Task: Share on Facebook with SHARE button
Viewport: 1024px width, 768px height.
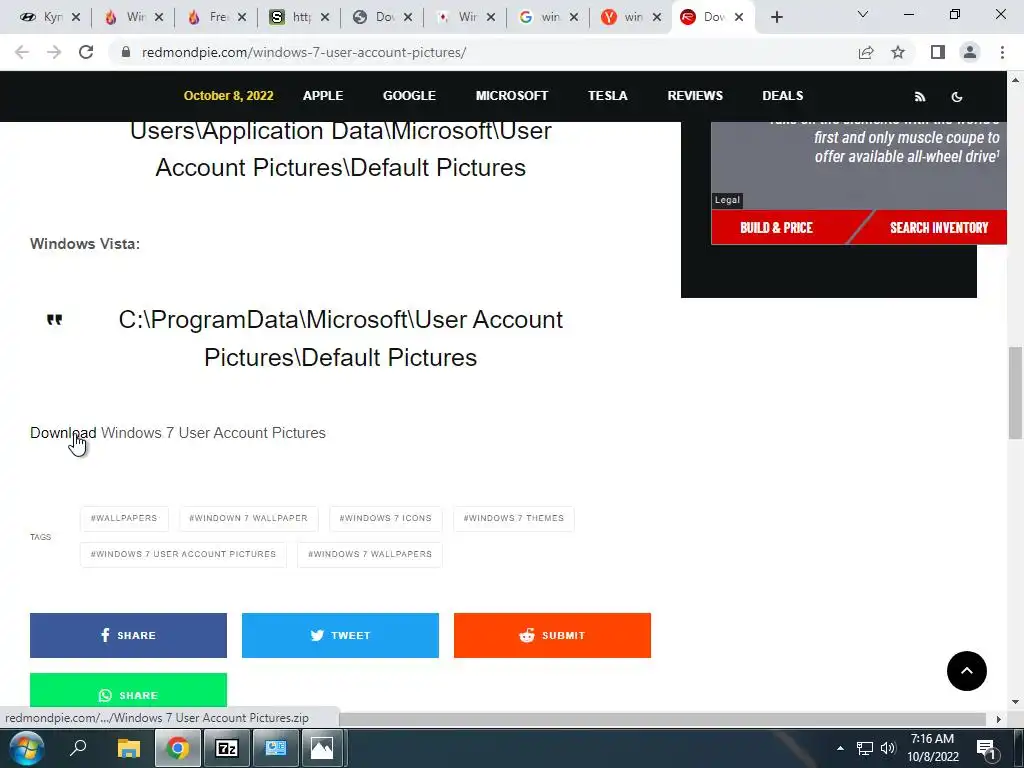Action: [x=128, y=635]
